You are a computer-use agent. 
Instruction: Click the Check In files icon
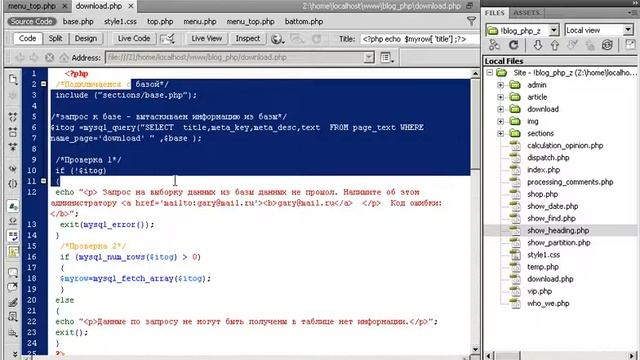(x=589, y=45)
